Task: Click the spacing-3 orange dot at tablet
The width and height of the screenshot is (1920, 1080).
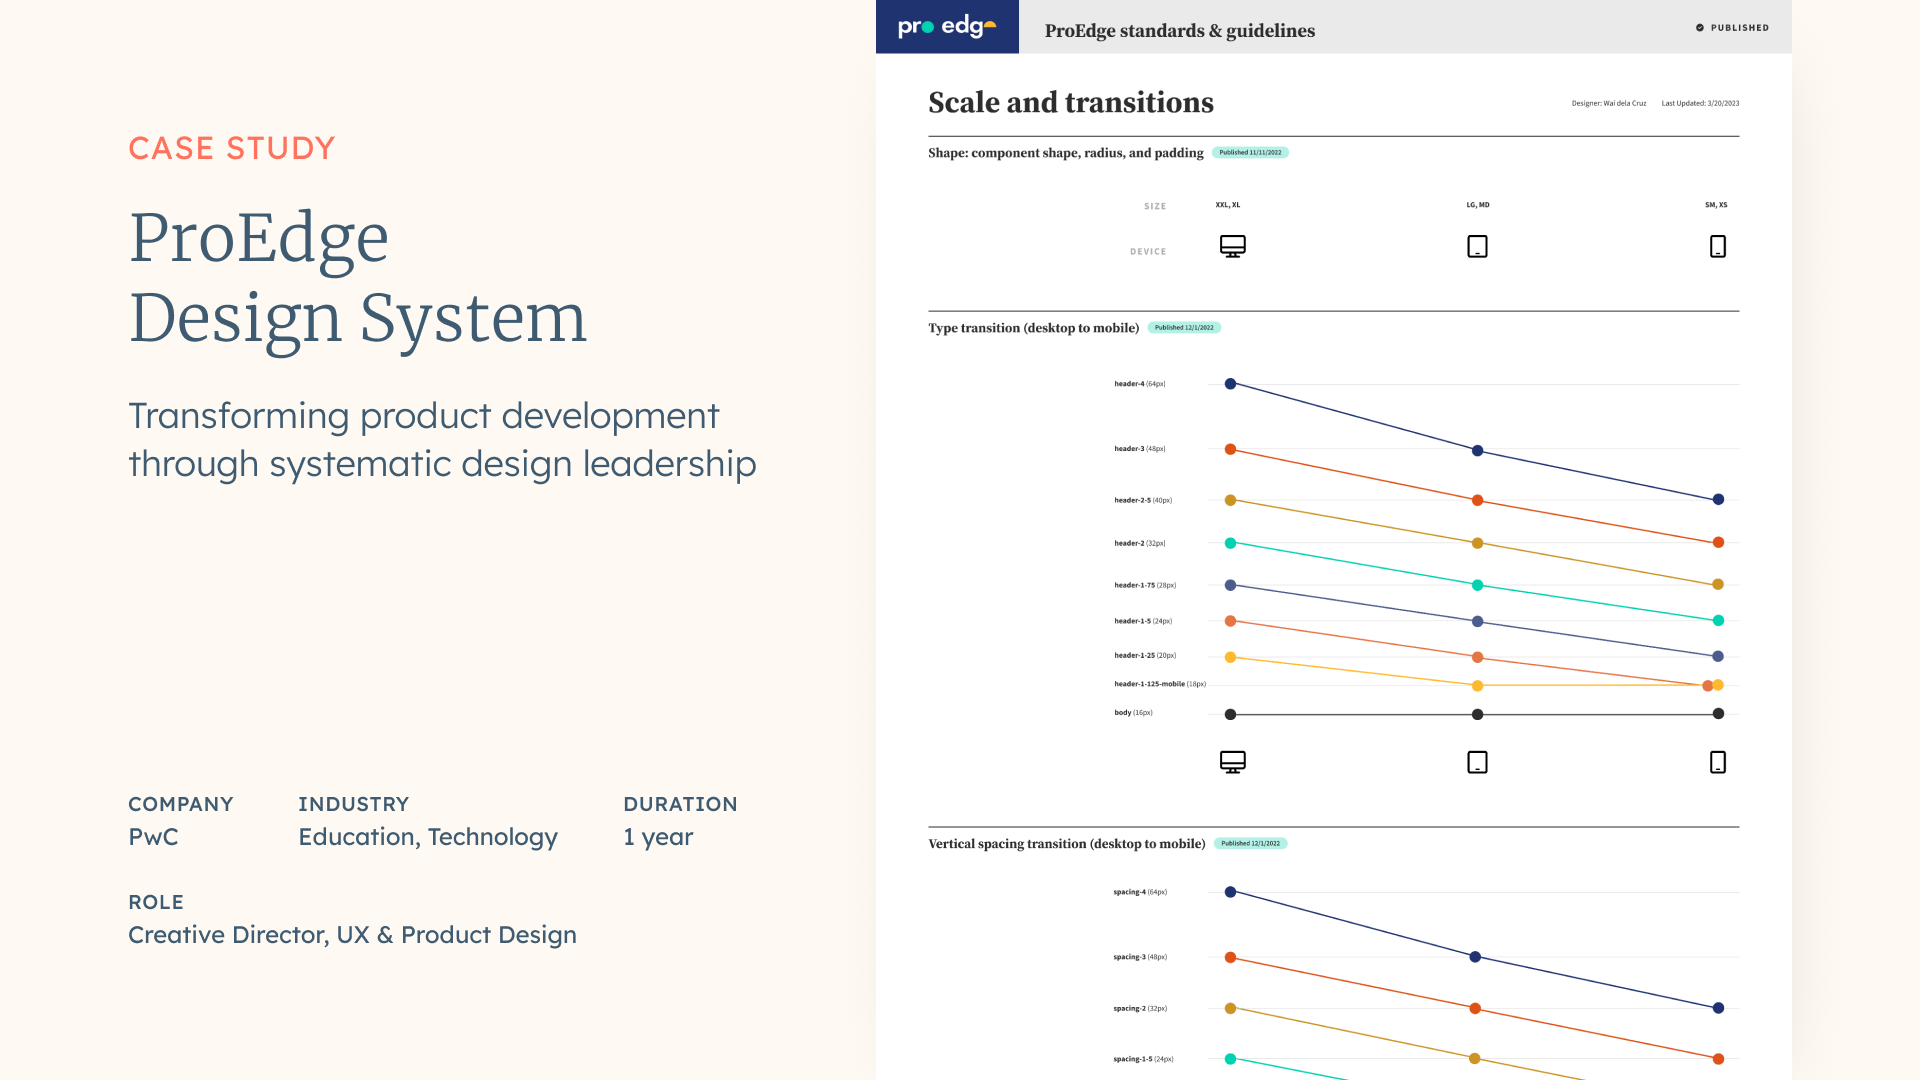Action: coord(1475,1008)
